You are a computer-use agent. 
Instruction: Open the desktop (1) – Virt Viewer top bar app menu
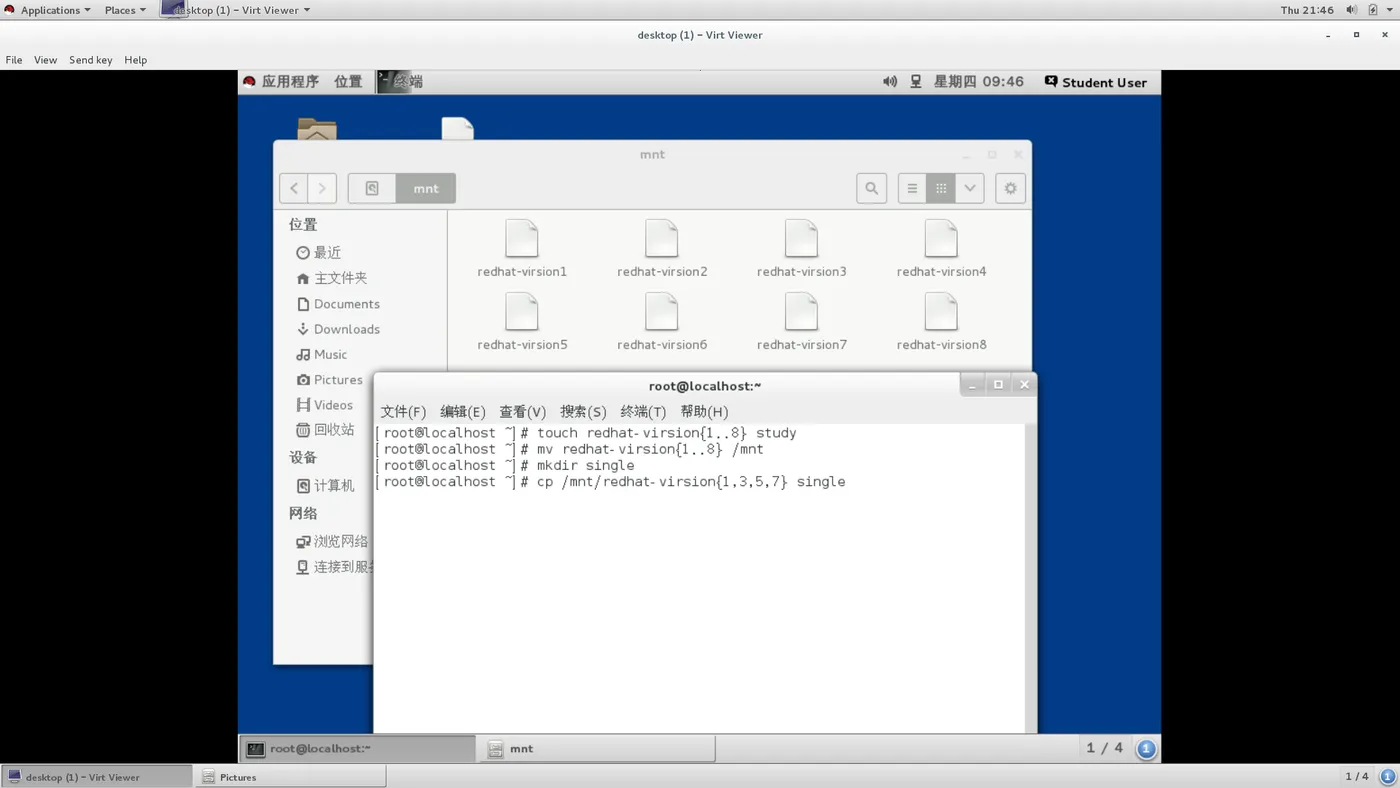236,10
